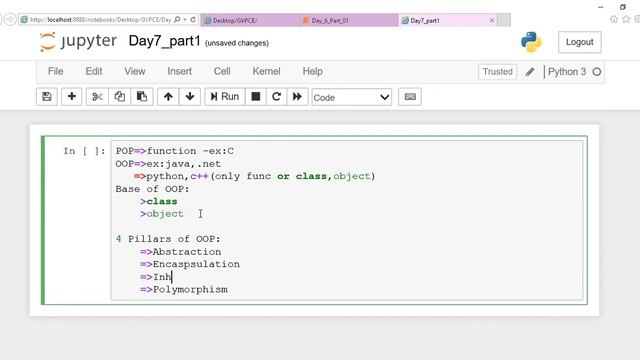This screenshot has width=640, height=360.
Task: Open the File menu
Action: pyautogui.click(x=56, y=71)
